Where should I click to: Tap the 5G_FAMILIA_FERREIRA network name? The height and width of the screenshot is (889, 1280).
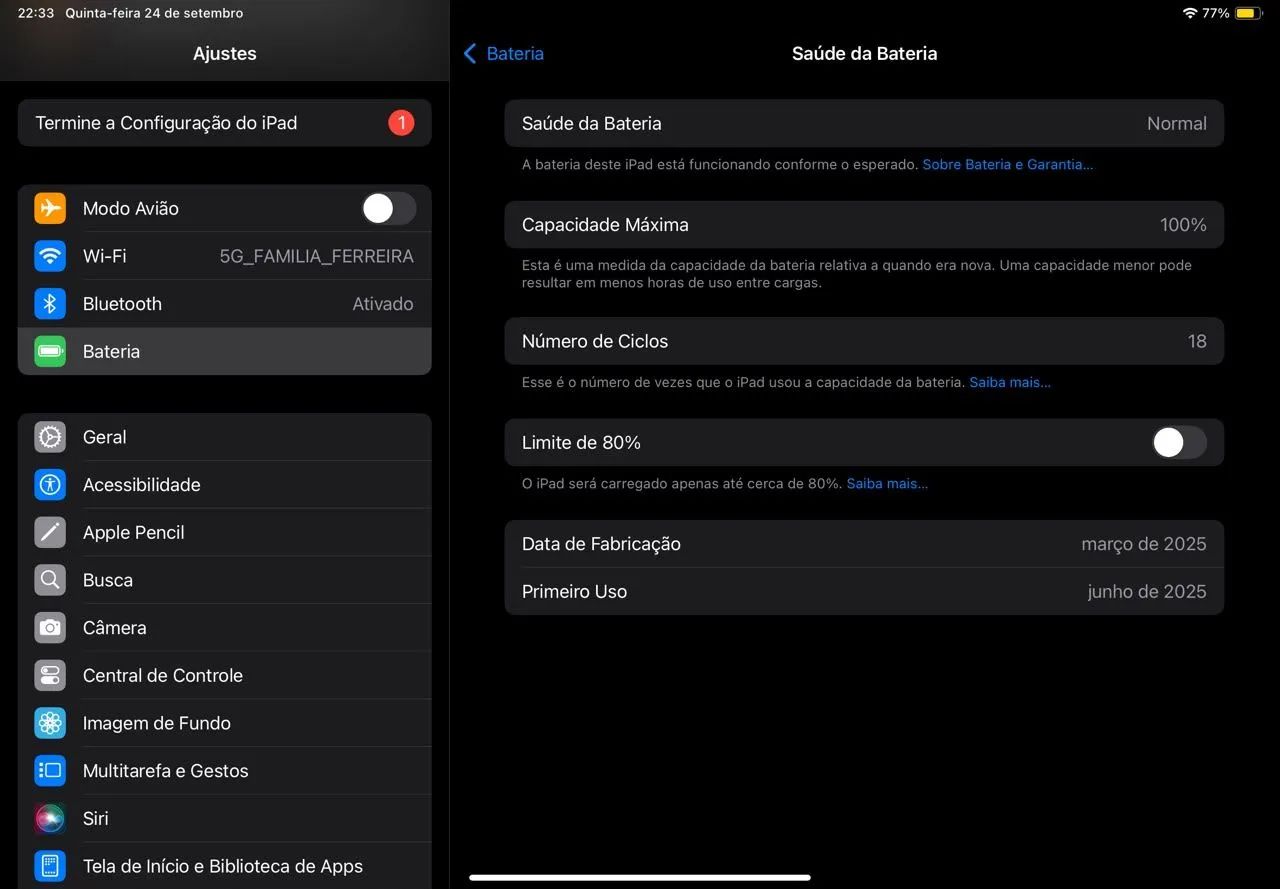(317, 256)
